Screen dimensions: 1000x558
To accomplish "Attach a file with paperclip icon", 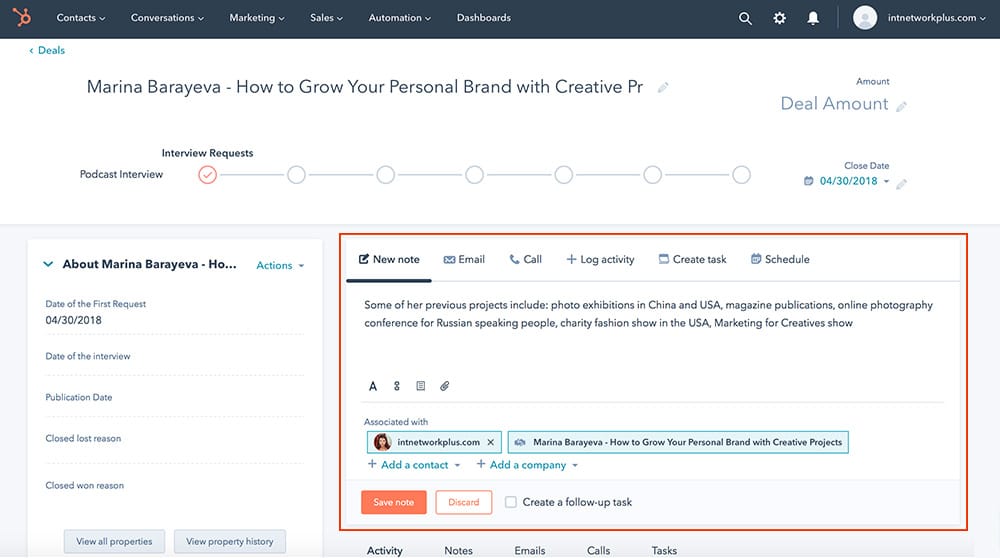I will tap(445, 386).
